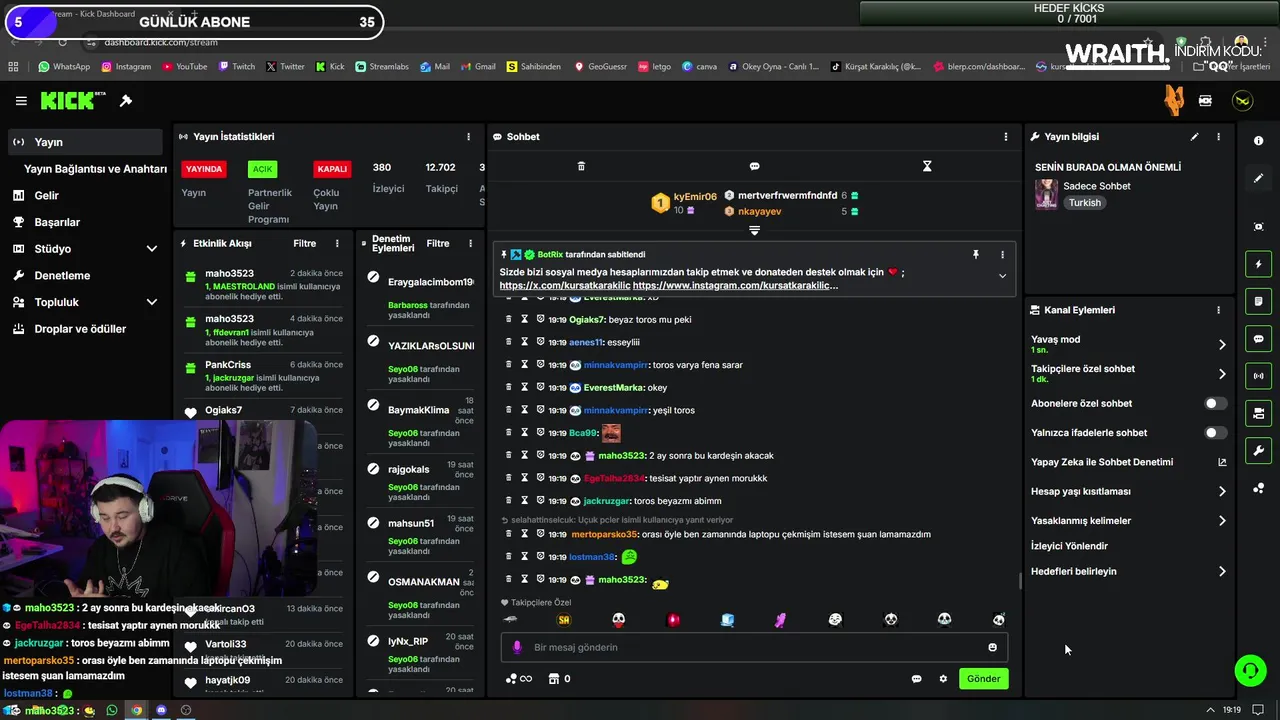Viewport: 1280px width, 720px height.
Task: Unpin the BotRix pinned message with the pin icon
Action: (x=976, y=255)
